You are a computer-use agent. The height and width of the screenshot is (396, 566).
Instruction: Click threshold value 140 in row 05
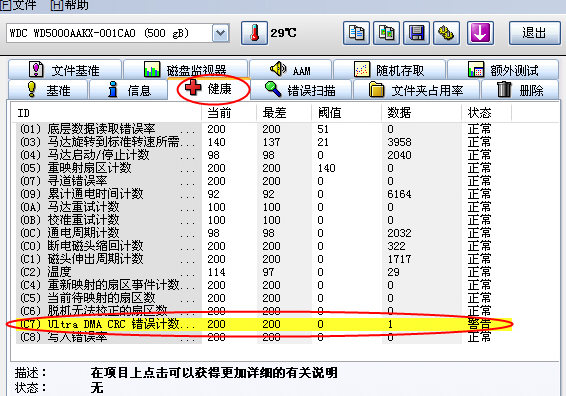327,168
